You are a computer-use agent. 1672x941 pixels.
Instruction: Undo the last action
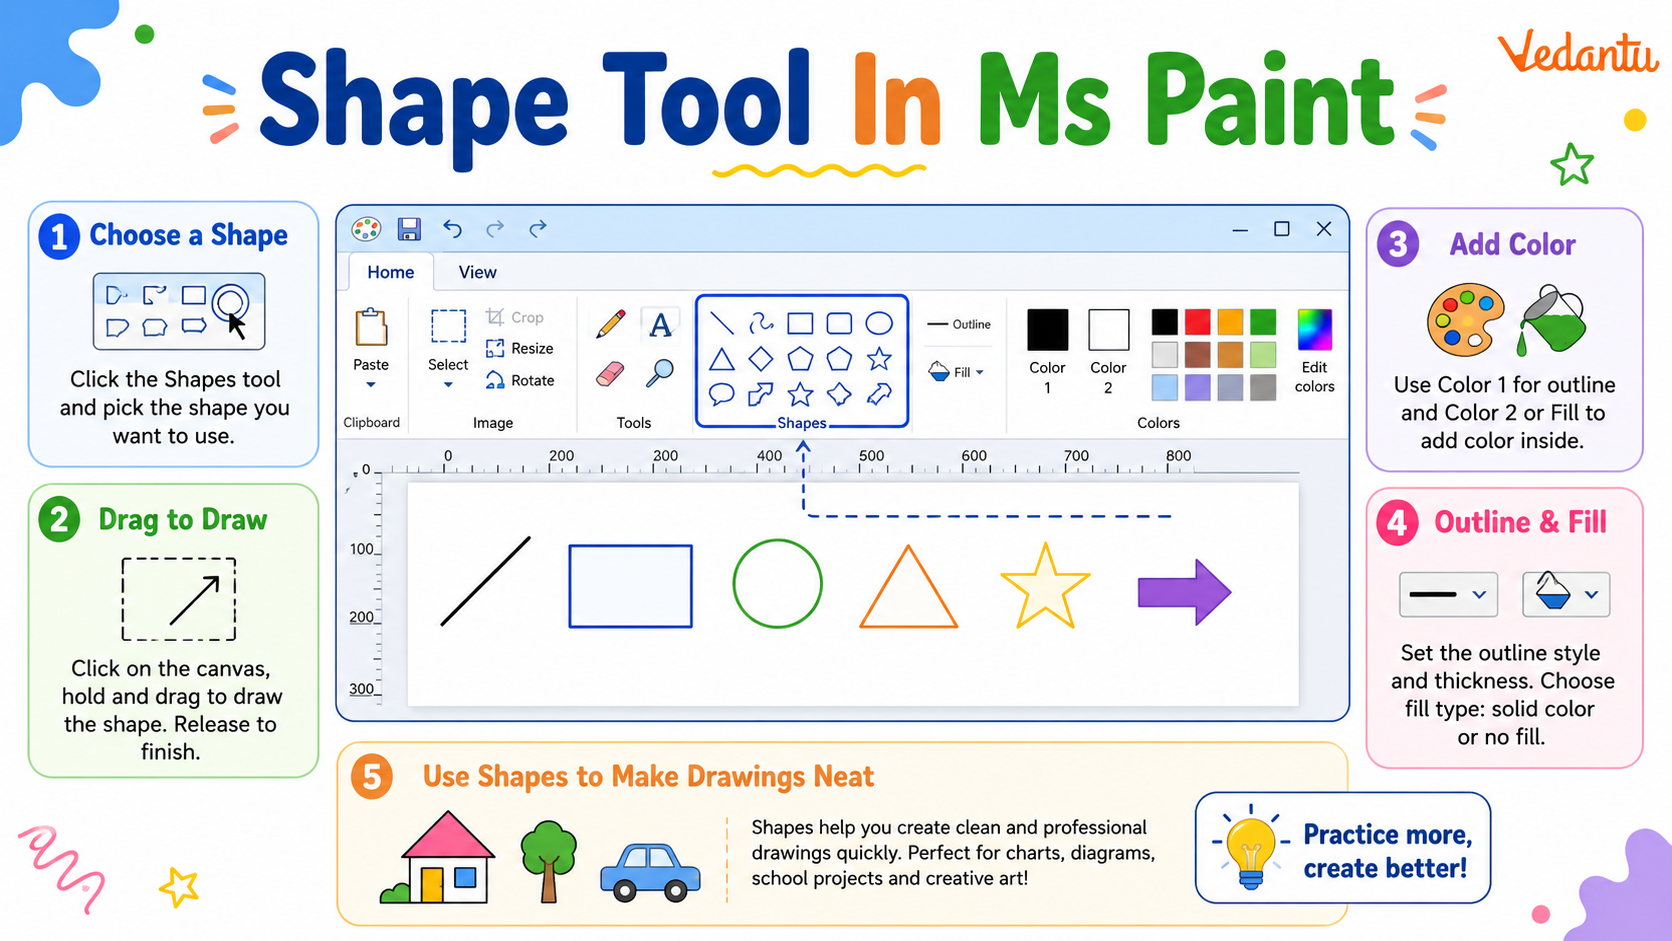(x=453, y=229)
